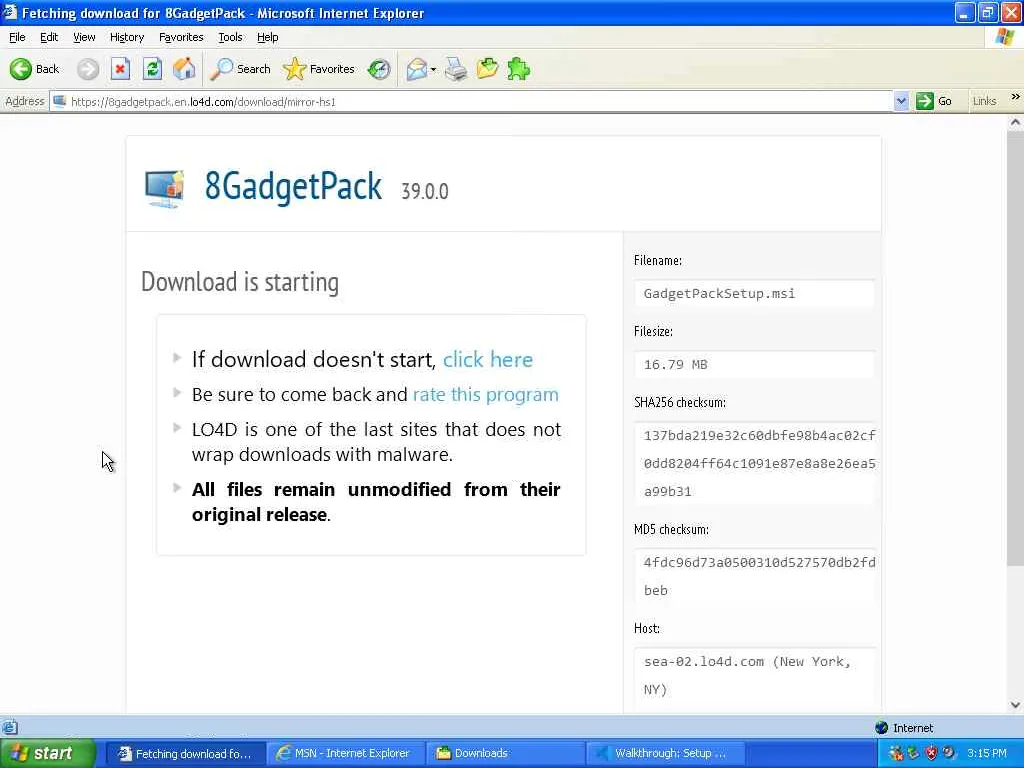Click the red shield security tray icon
The height and width of the screenshot is (768, 1024).
(x=931, y=753)
